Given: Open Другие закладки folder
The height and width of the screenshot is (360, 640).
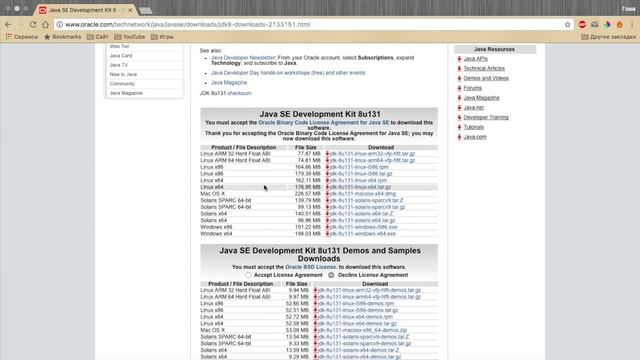Looking at the screenshot, I should coord(609,37).
